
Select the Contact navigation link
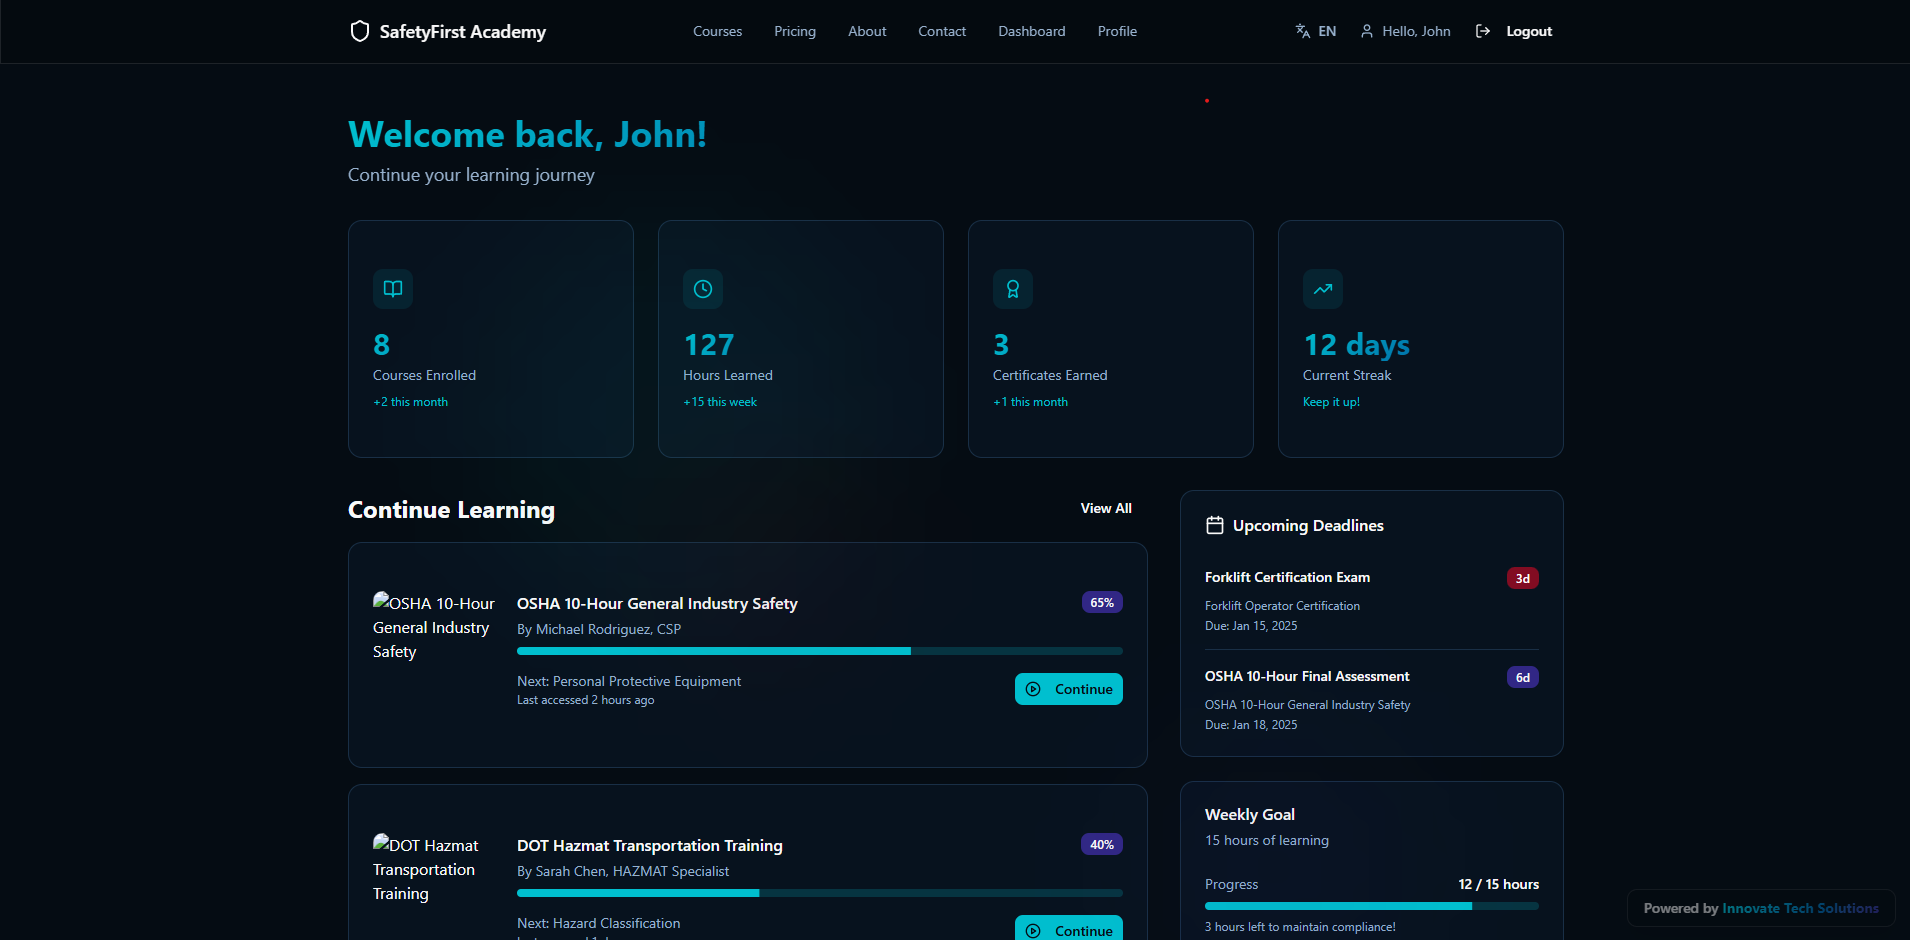pos(942,31)
